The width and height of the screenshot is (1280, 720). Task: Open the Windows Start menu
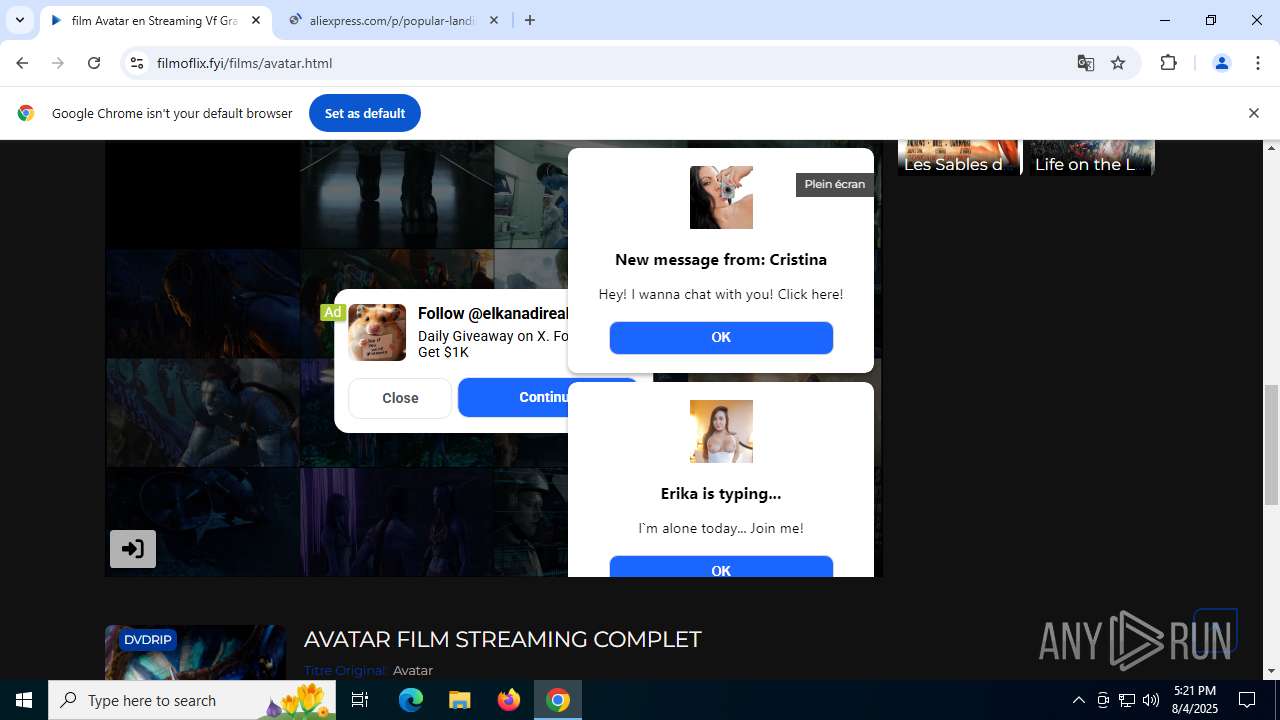(24, 700)
